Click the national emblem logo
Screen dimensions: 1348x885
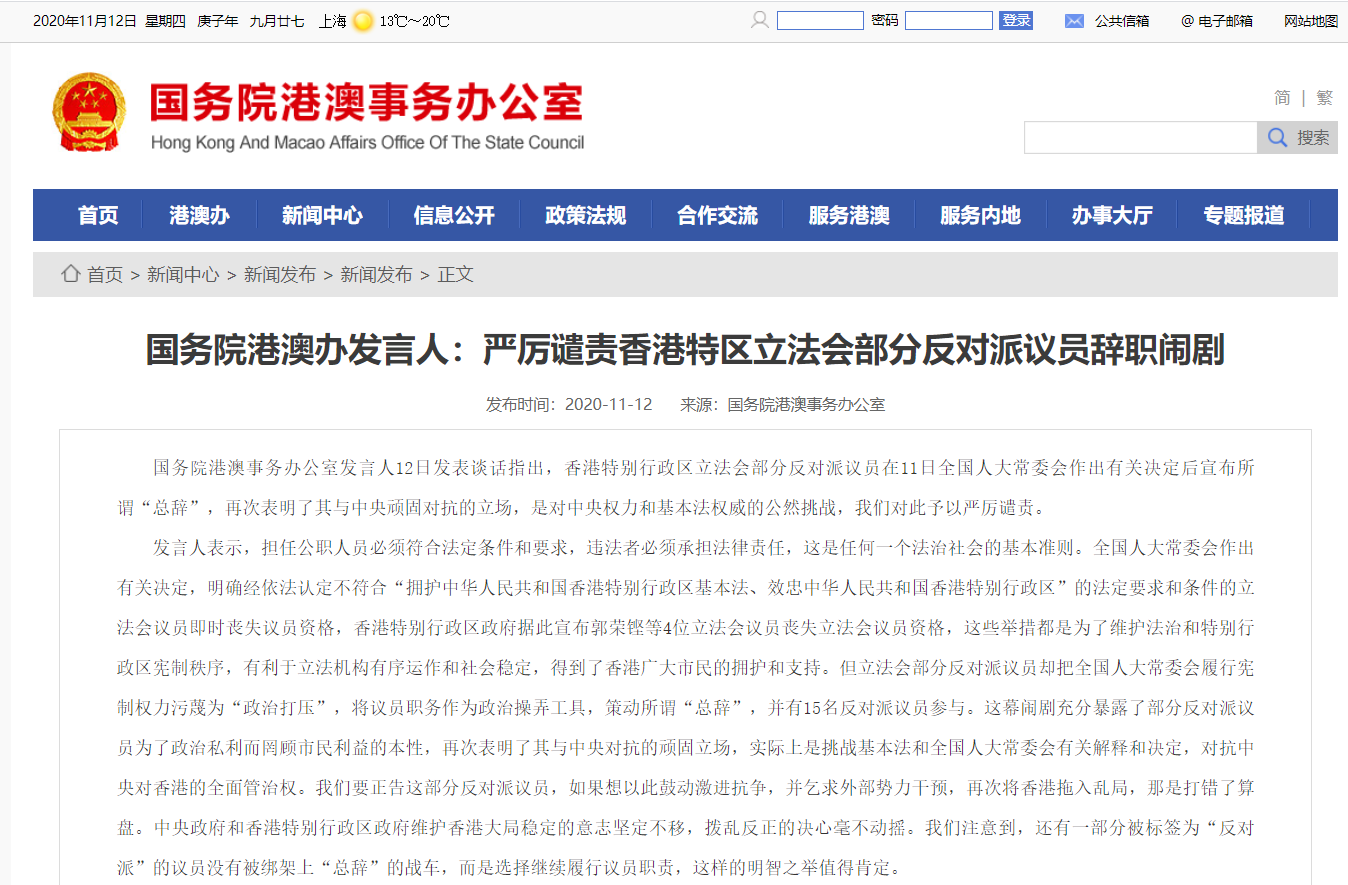point(89,113)
